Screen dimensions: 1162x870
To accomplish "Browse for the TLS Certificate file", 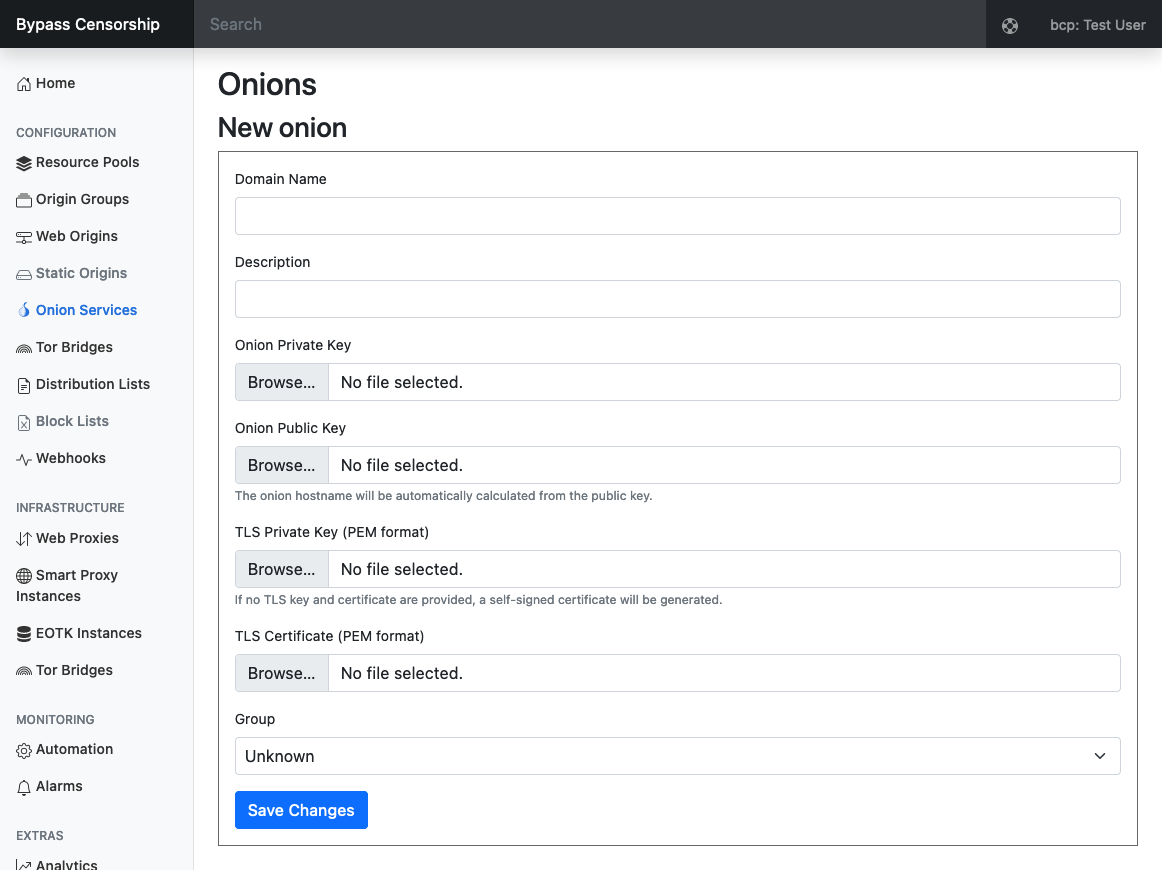I will (281, 673).
